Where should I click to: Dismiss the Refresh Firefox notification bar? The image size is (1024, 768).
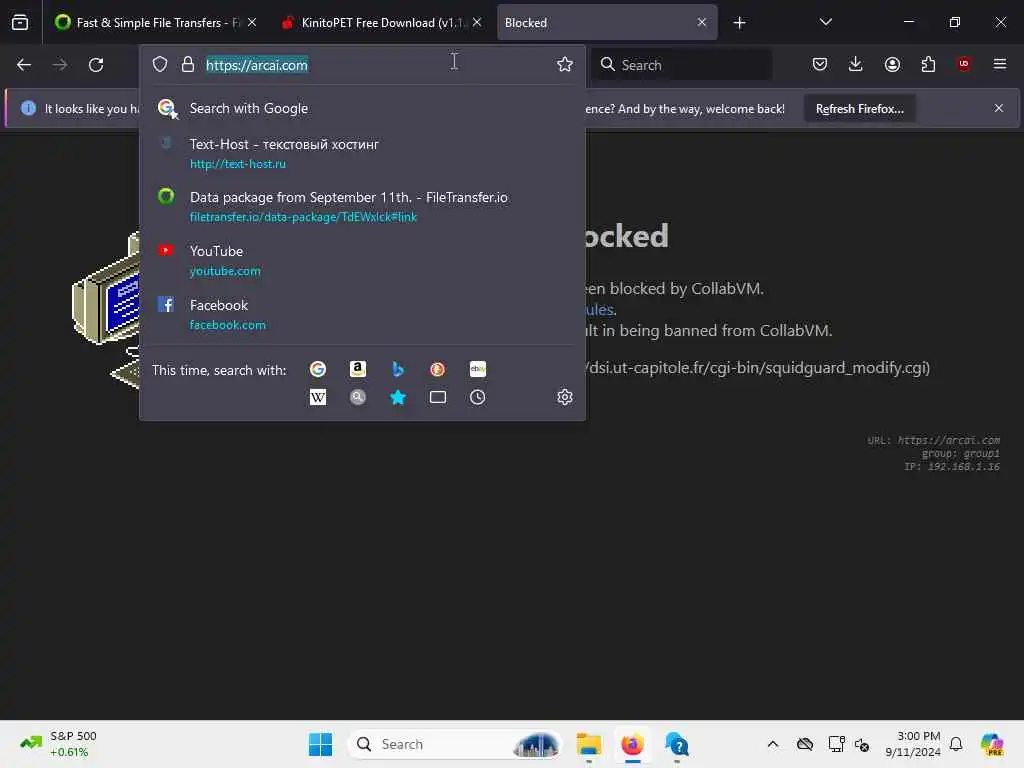(x=999, y=108)
